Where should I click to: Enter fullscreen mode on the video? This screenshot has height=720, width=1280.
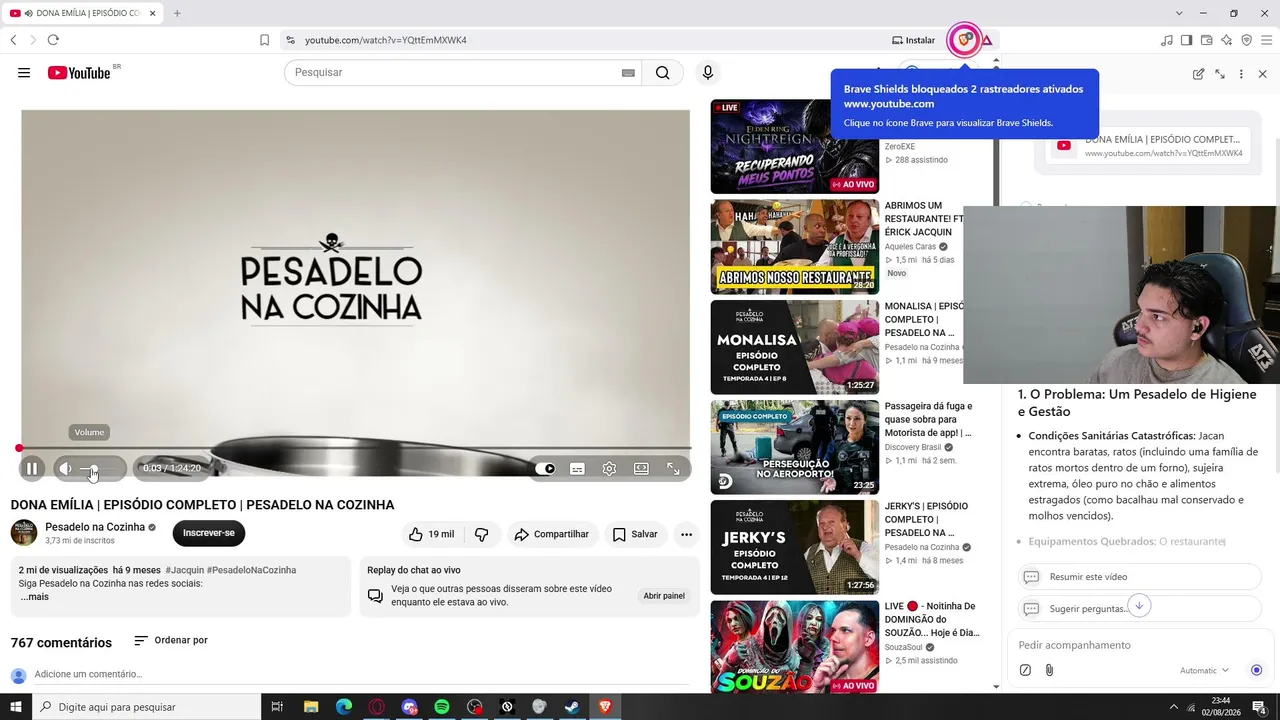673,468
